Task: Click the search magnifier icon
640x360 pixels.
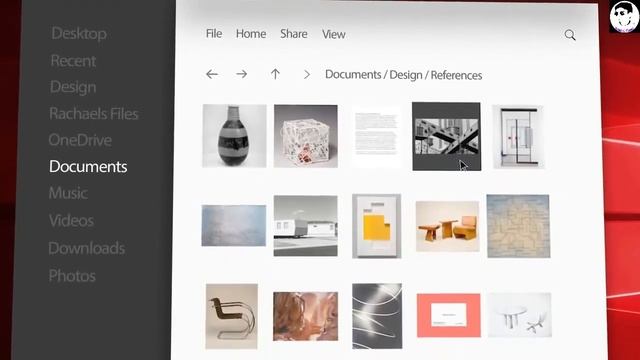Action: pos(570,35)
